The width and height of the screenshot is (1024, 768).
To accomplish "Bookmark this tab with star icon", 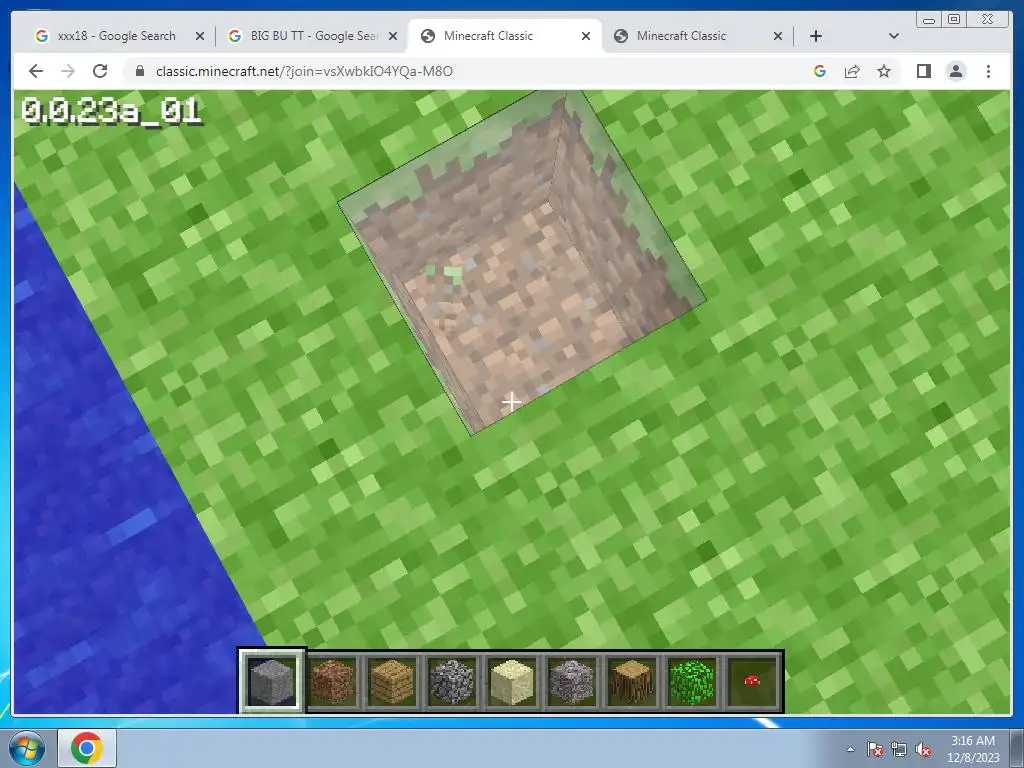I will point(884,71).
